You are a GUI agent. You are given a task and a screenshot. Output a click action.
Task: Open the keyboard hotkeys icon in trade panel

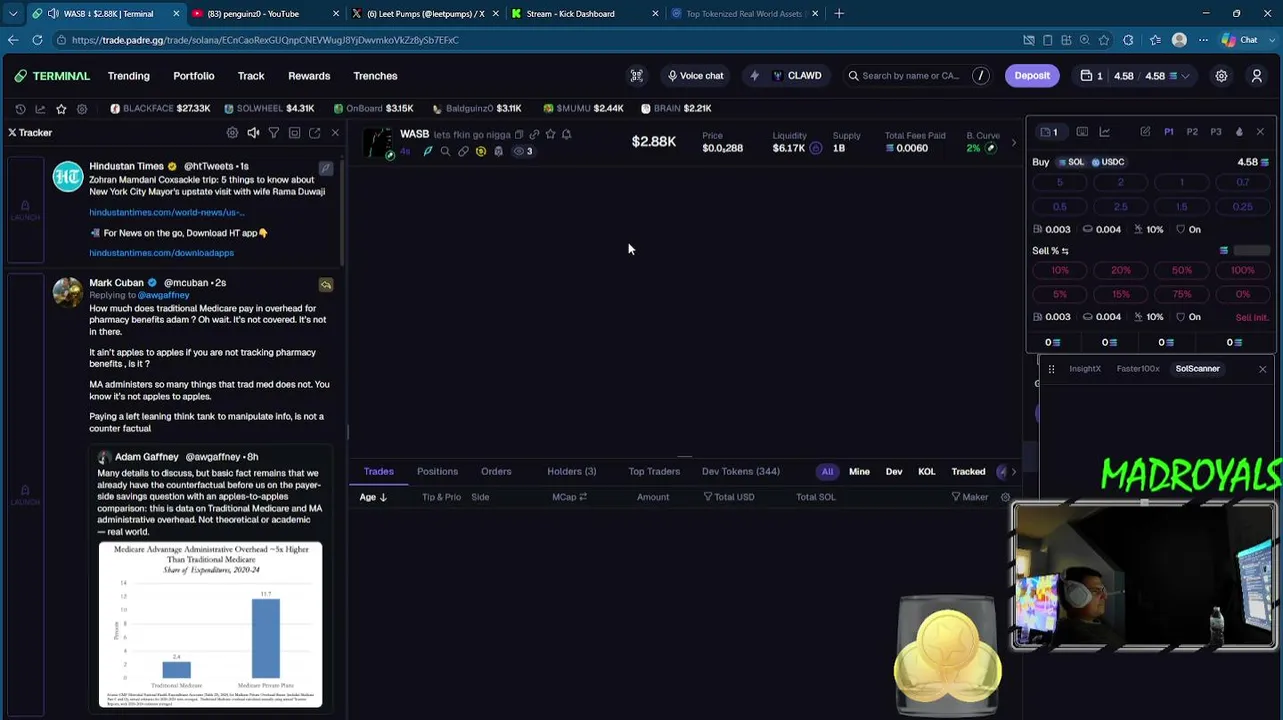pyautogui.click(x=1082, y=132)
